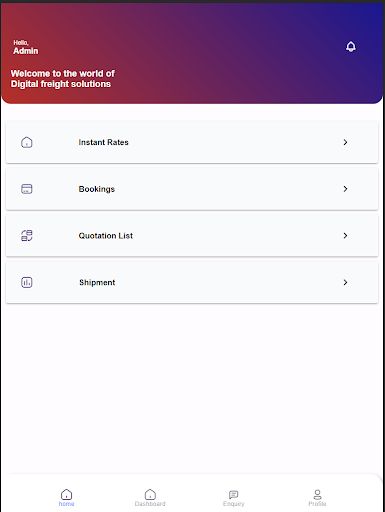The height and width of the screenshot is (512, 385).
Task: Expand Instant Rates with its chevron arrow
Action: [x=345, y=142]
